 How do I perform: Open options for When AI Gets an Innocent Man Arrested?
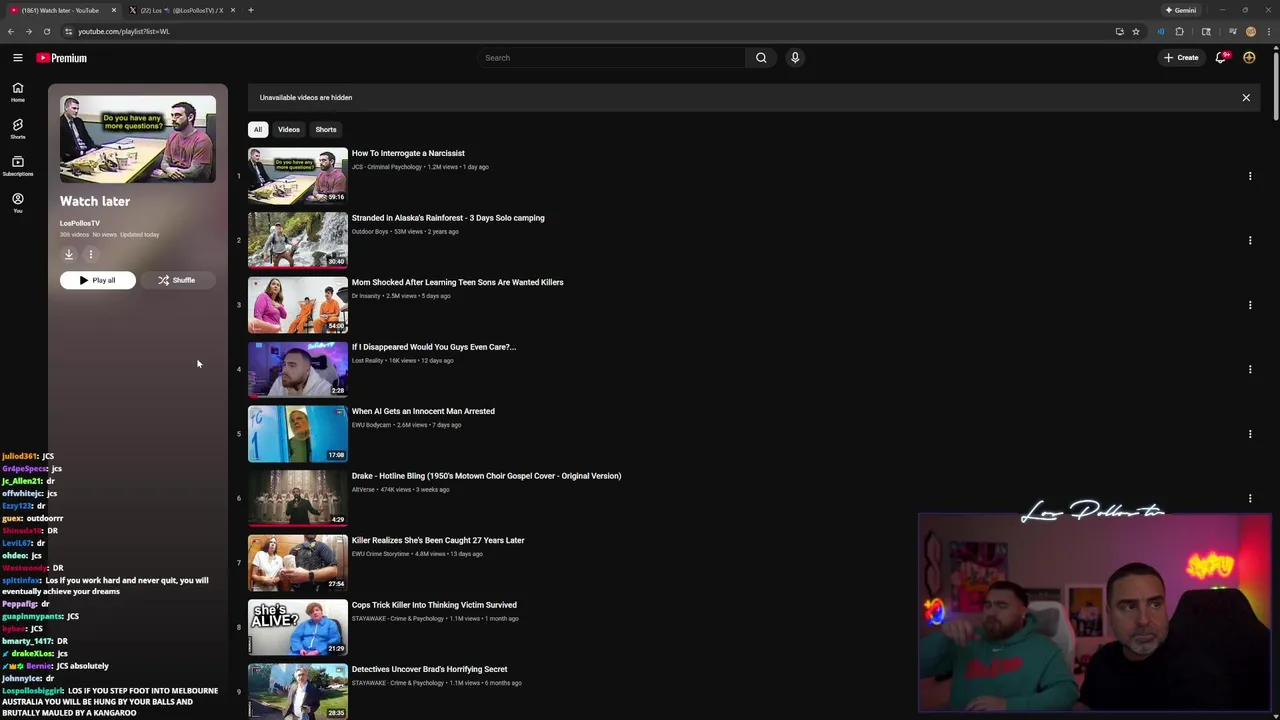pyautogui.click(x=1249, y=434)
